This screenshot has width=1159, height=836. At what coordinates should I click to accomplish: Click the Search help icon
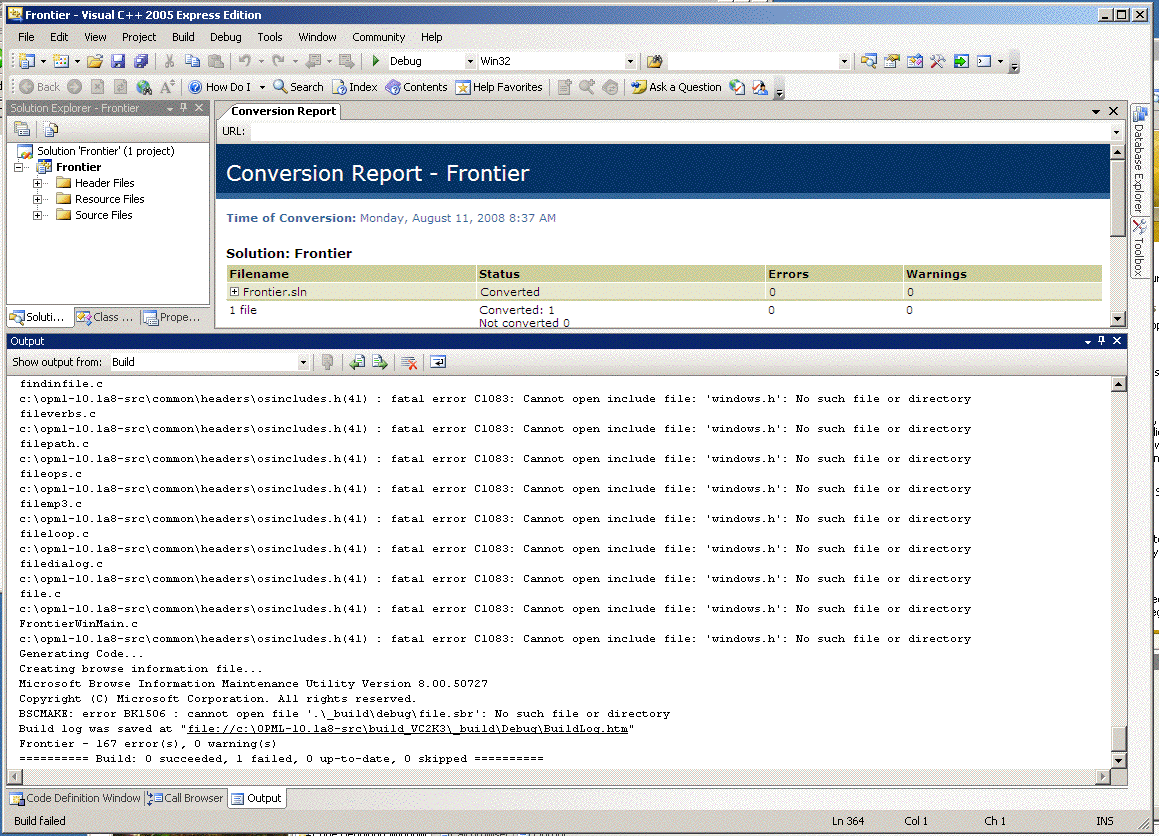click(298, 87)
